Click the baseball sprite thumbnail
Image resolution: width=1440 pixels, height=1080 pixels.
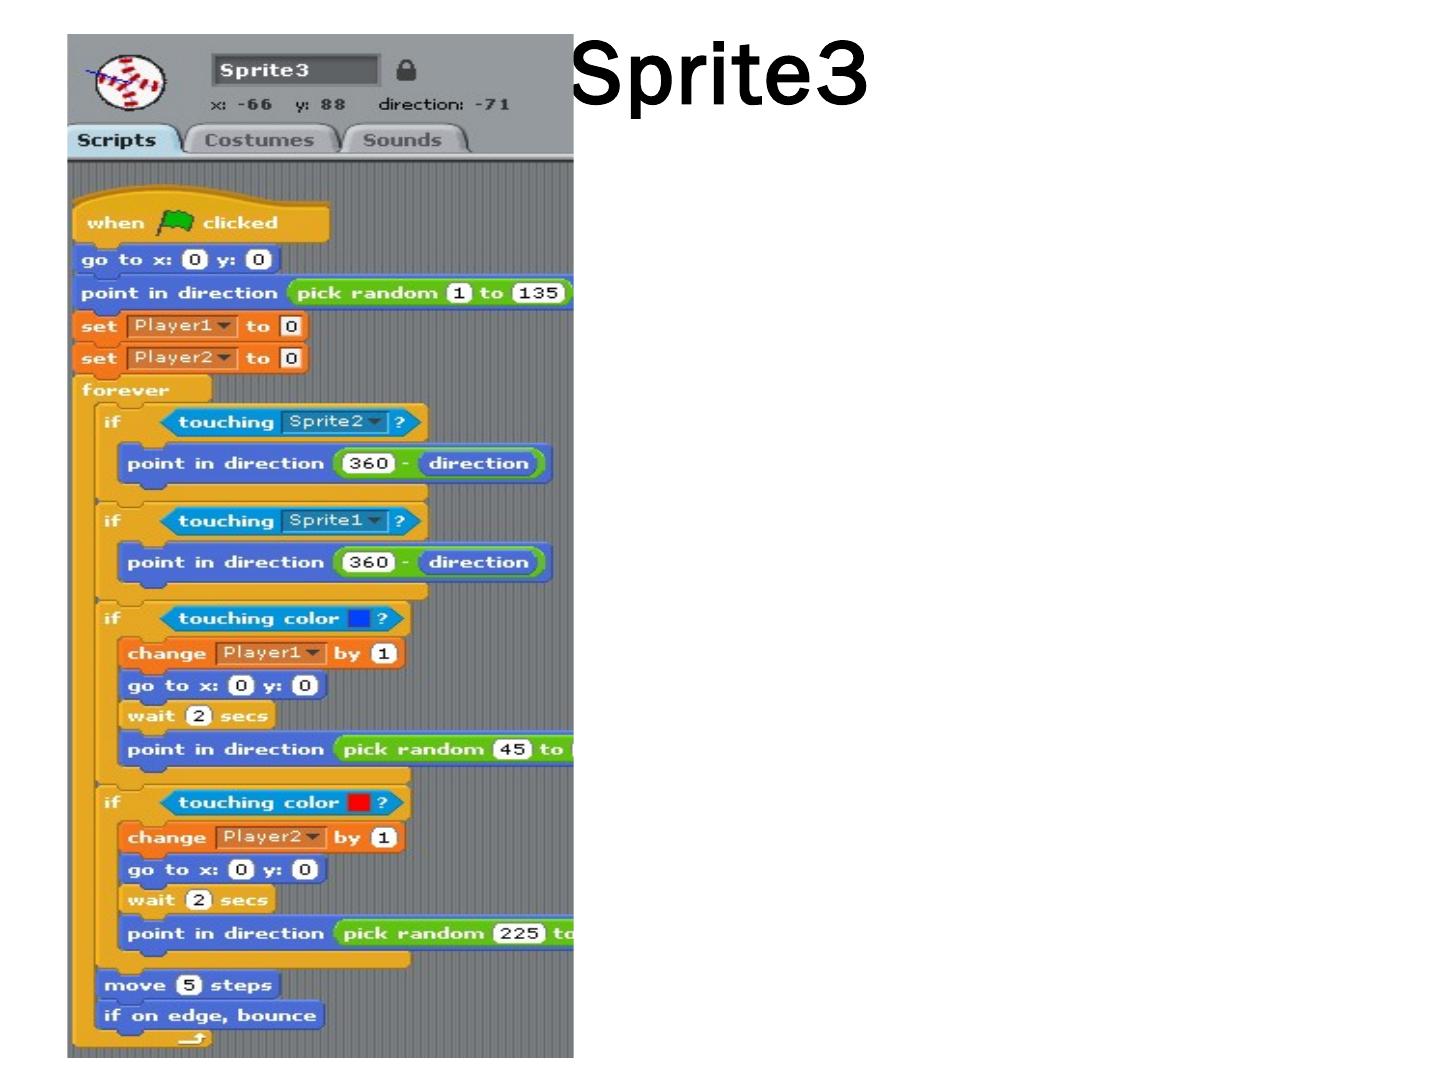(129, 83)
